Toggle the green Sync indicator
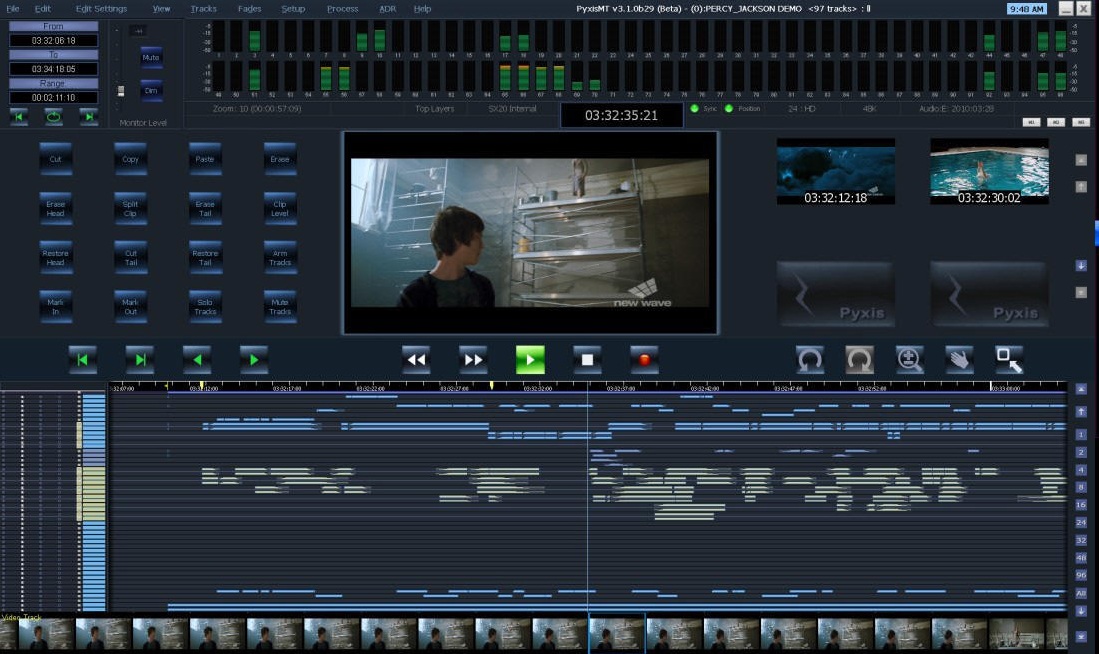Viewport: 1099px width, 654px height. click(x=695, y=109)
